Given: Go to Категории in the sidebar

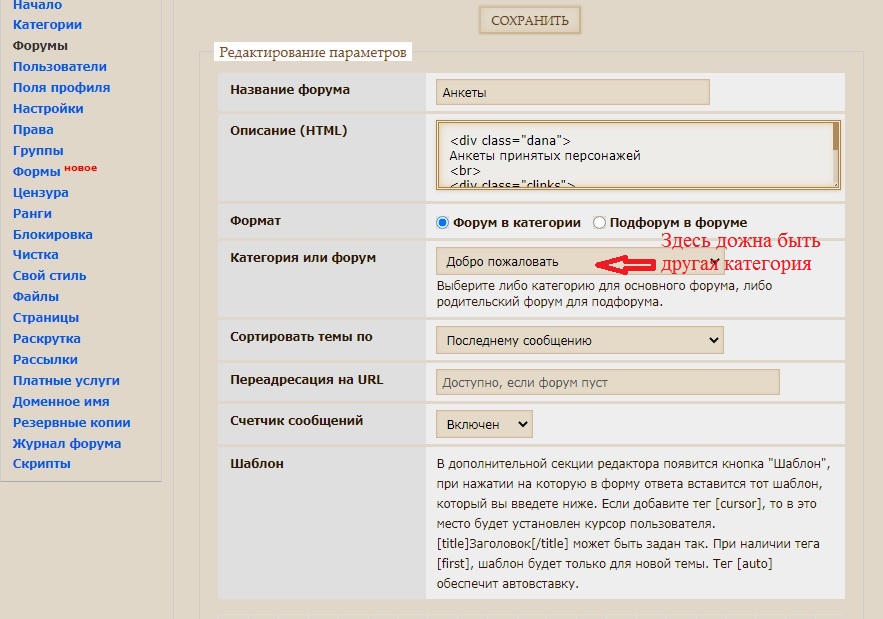Looking at the screenshot, I should pyautogui.click(x=47, y=25).
